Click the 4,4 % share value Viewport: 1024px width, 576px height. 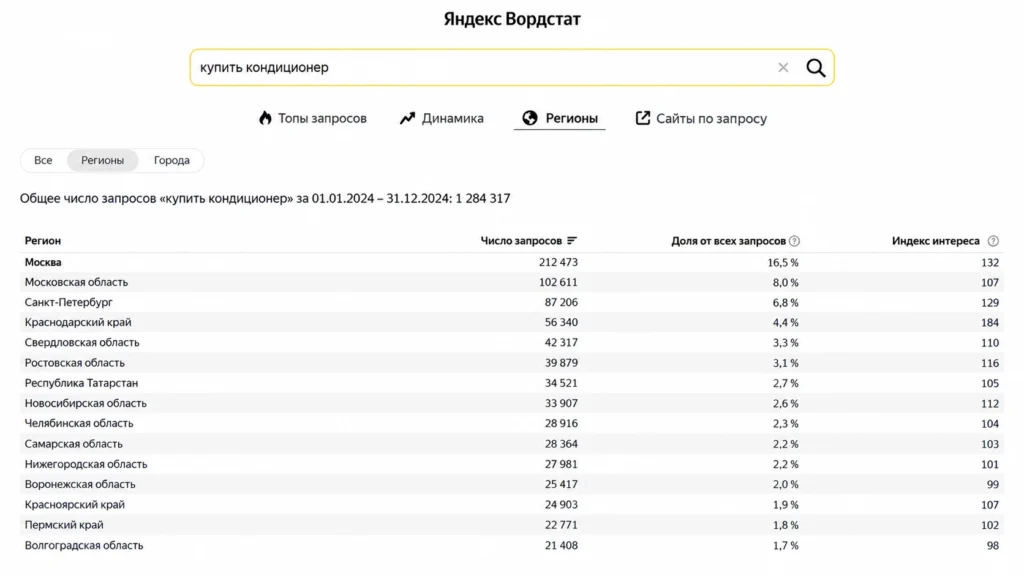786,323
